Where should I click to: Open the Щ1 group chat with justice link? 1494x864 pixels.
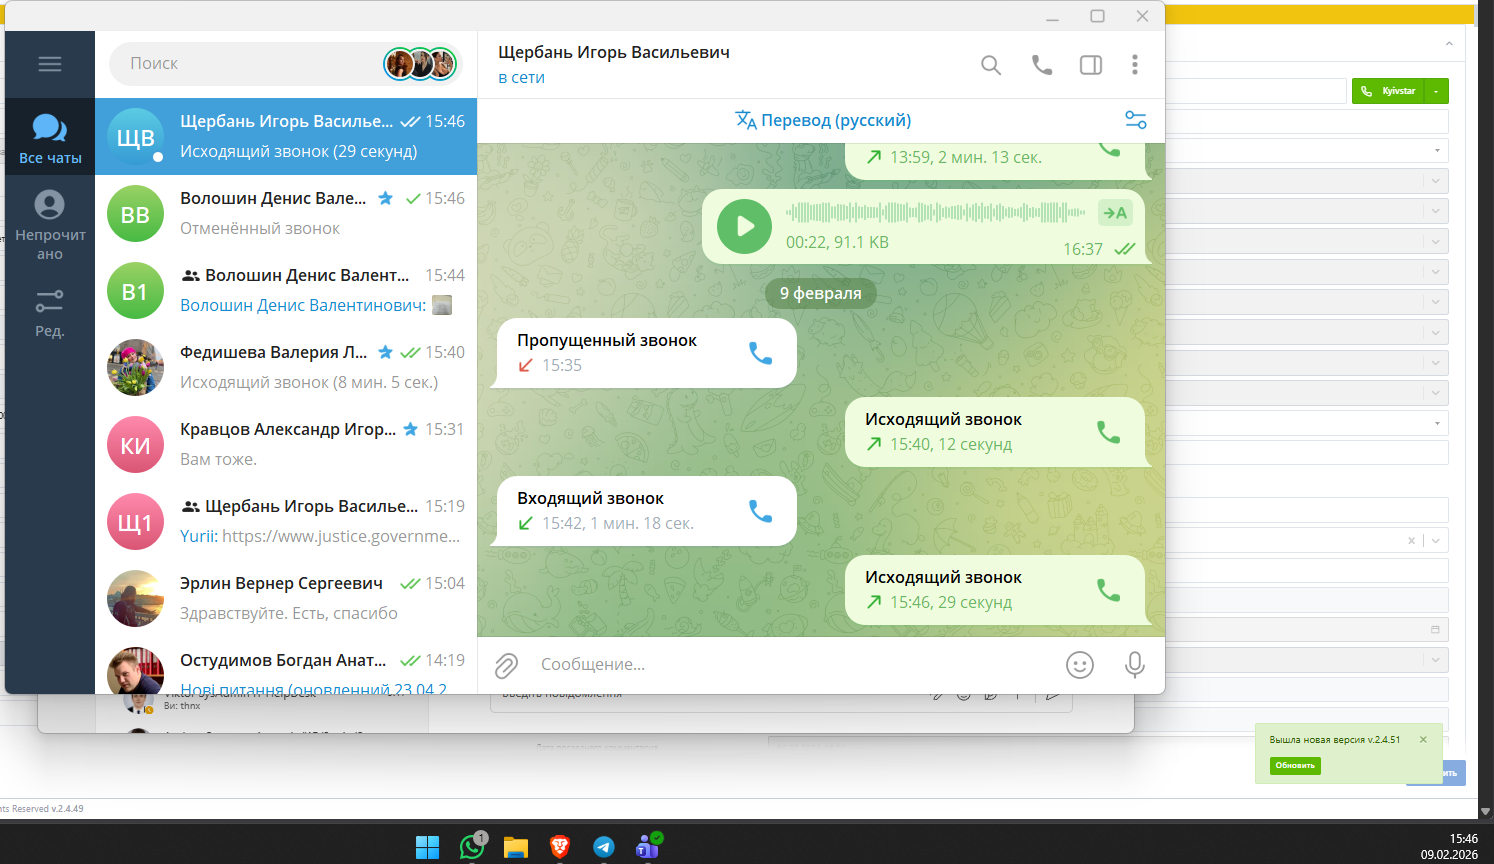(286, 521)
